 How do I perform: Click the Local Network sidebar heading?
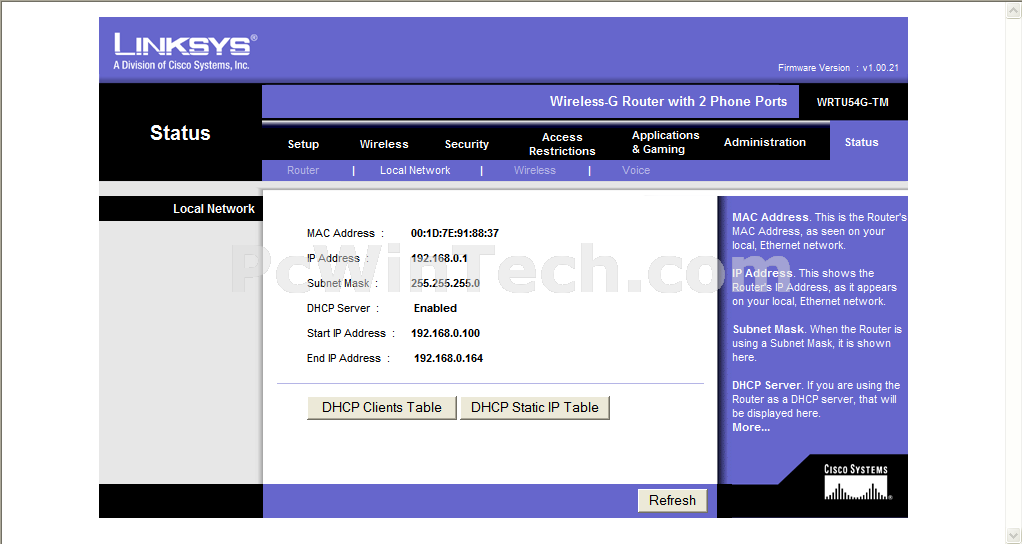point(214,209)
